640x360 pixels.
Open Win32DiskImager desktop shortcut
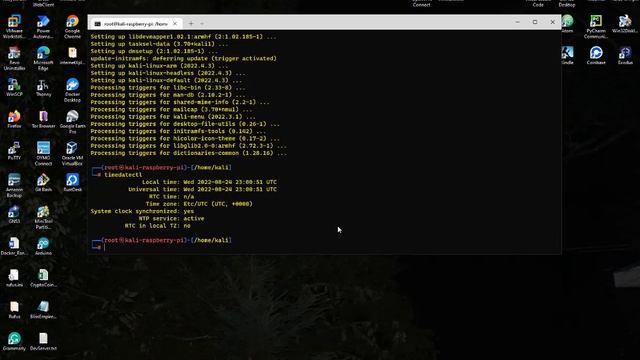[x=625, y=24]
